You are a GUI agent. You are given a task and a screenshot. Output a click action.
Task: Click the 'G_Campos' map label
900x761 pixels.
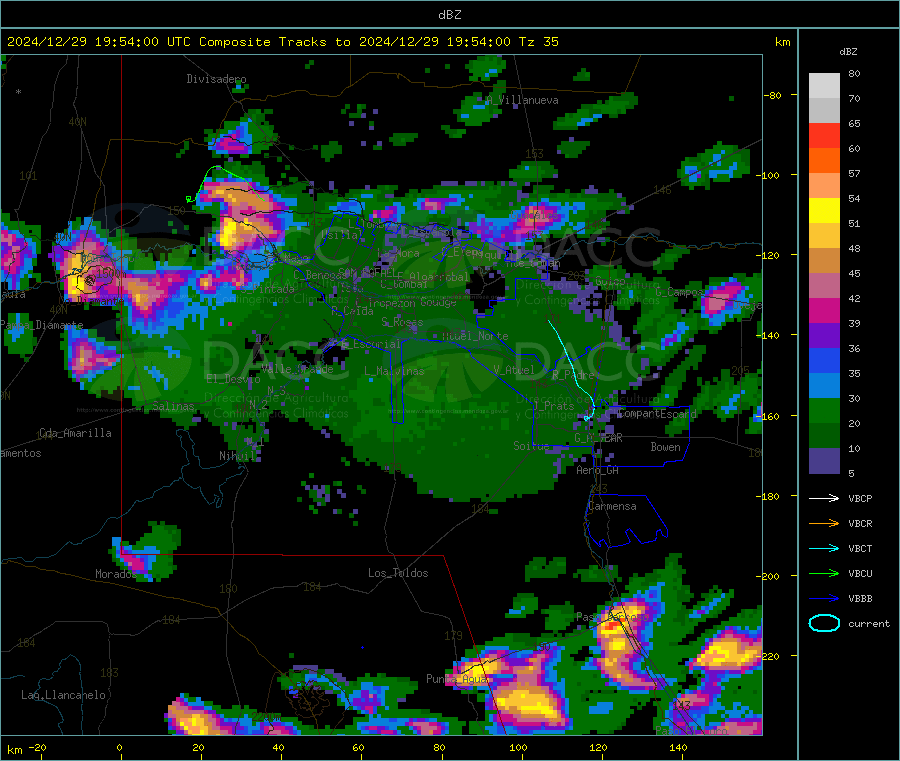coord(678,292)
